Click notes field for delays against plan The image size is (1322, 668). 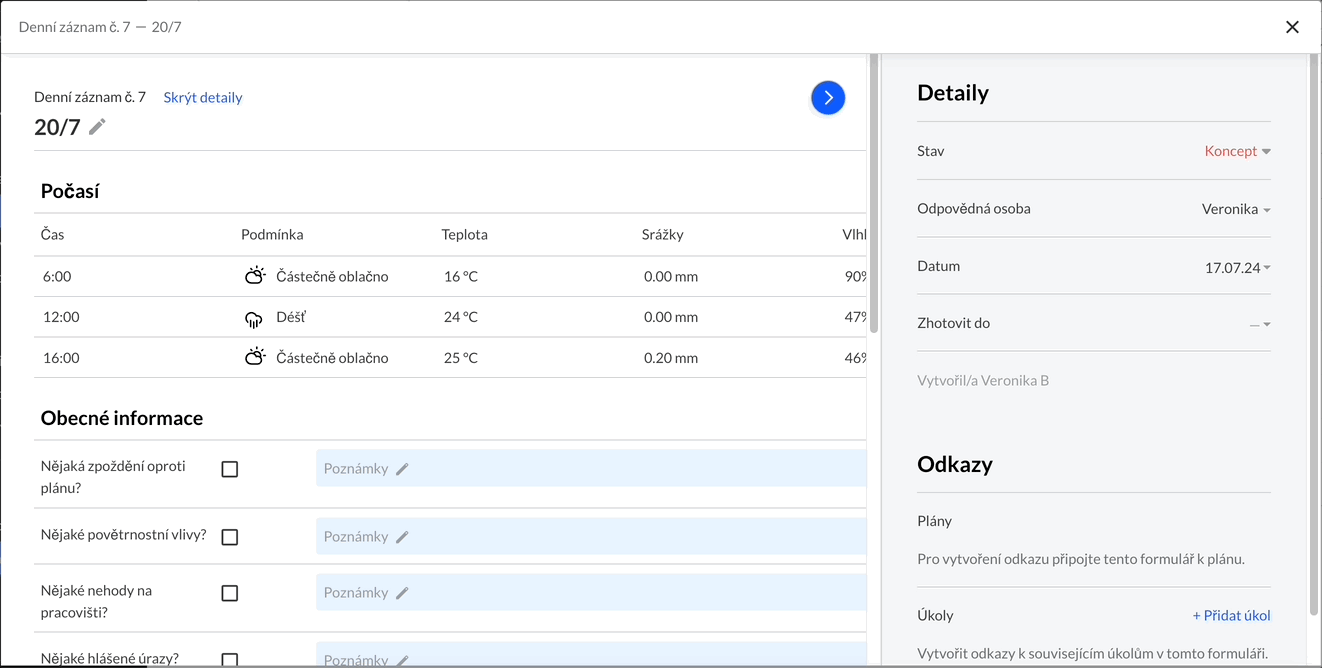click(x=591, y=468)
